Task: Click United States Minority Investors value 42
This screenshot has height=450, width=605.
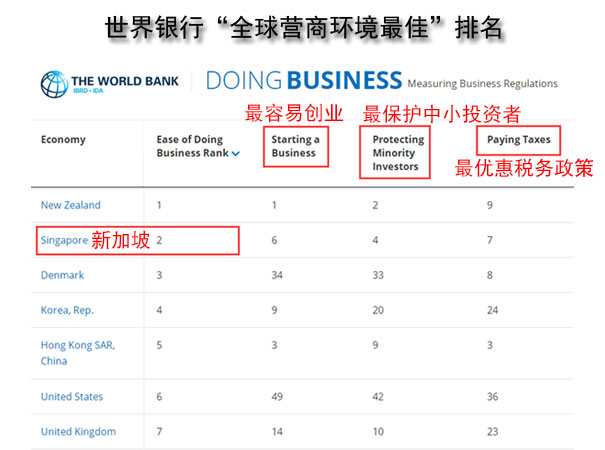Action: click(x=378, y=397)
